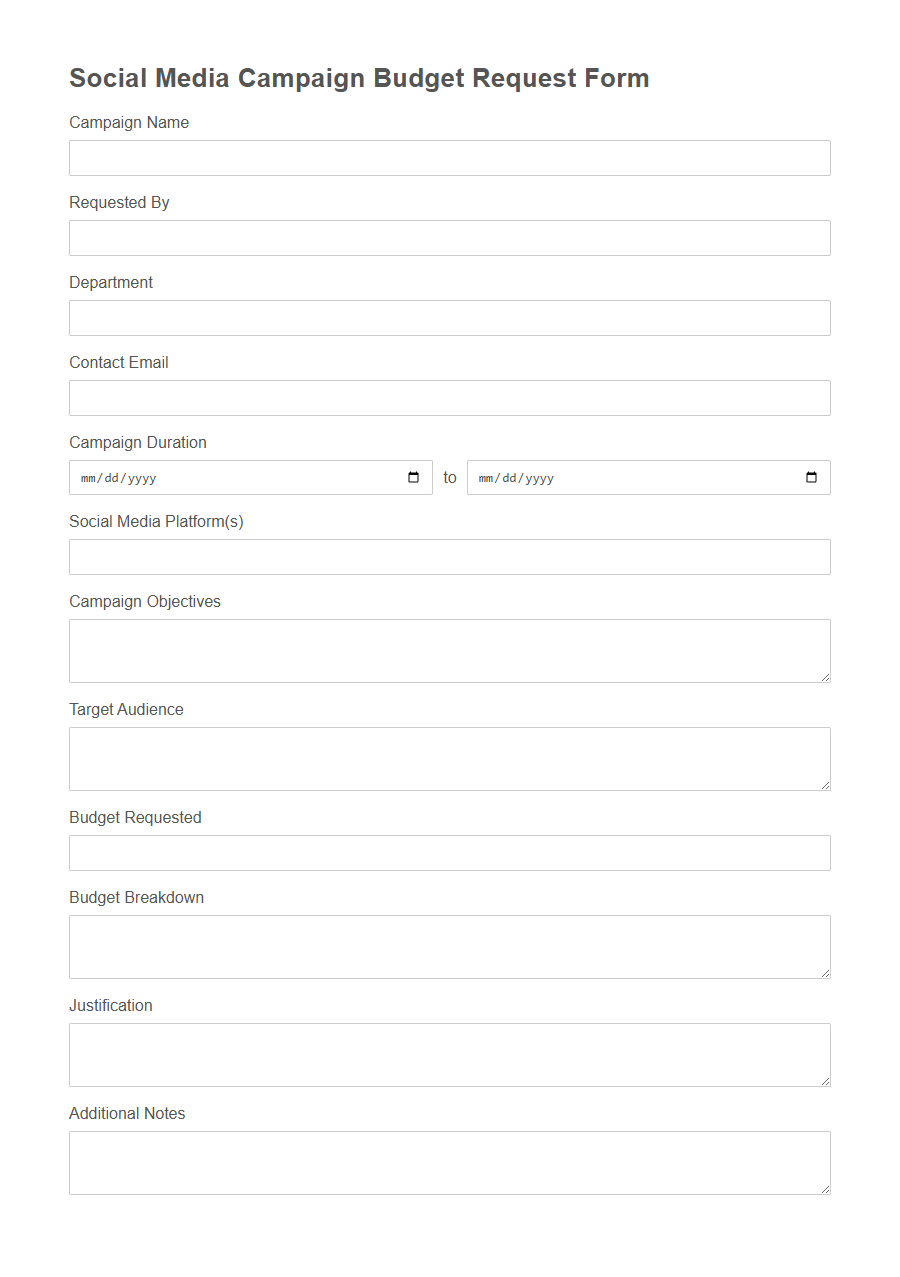The image size is (900, 1277).
Task: Click the Target Audience resize grip
Action: point(827,787)
